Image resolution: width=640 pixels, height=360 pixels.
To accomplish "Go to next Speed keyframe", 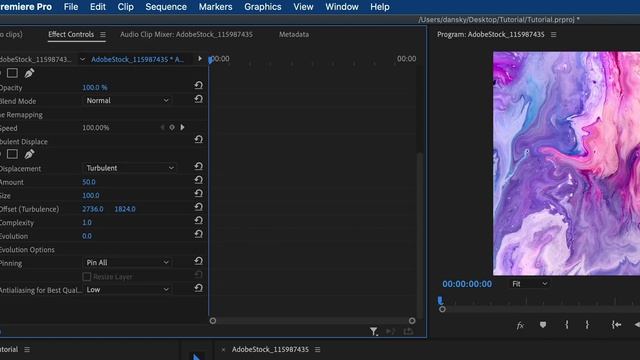I will [x=182, y=127].
